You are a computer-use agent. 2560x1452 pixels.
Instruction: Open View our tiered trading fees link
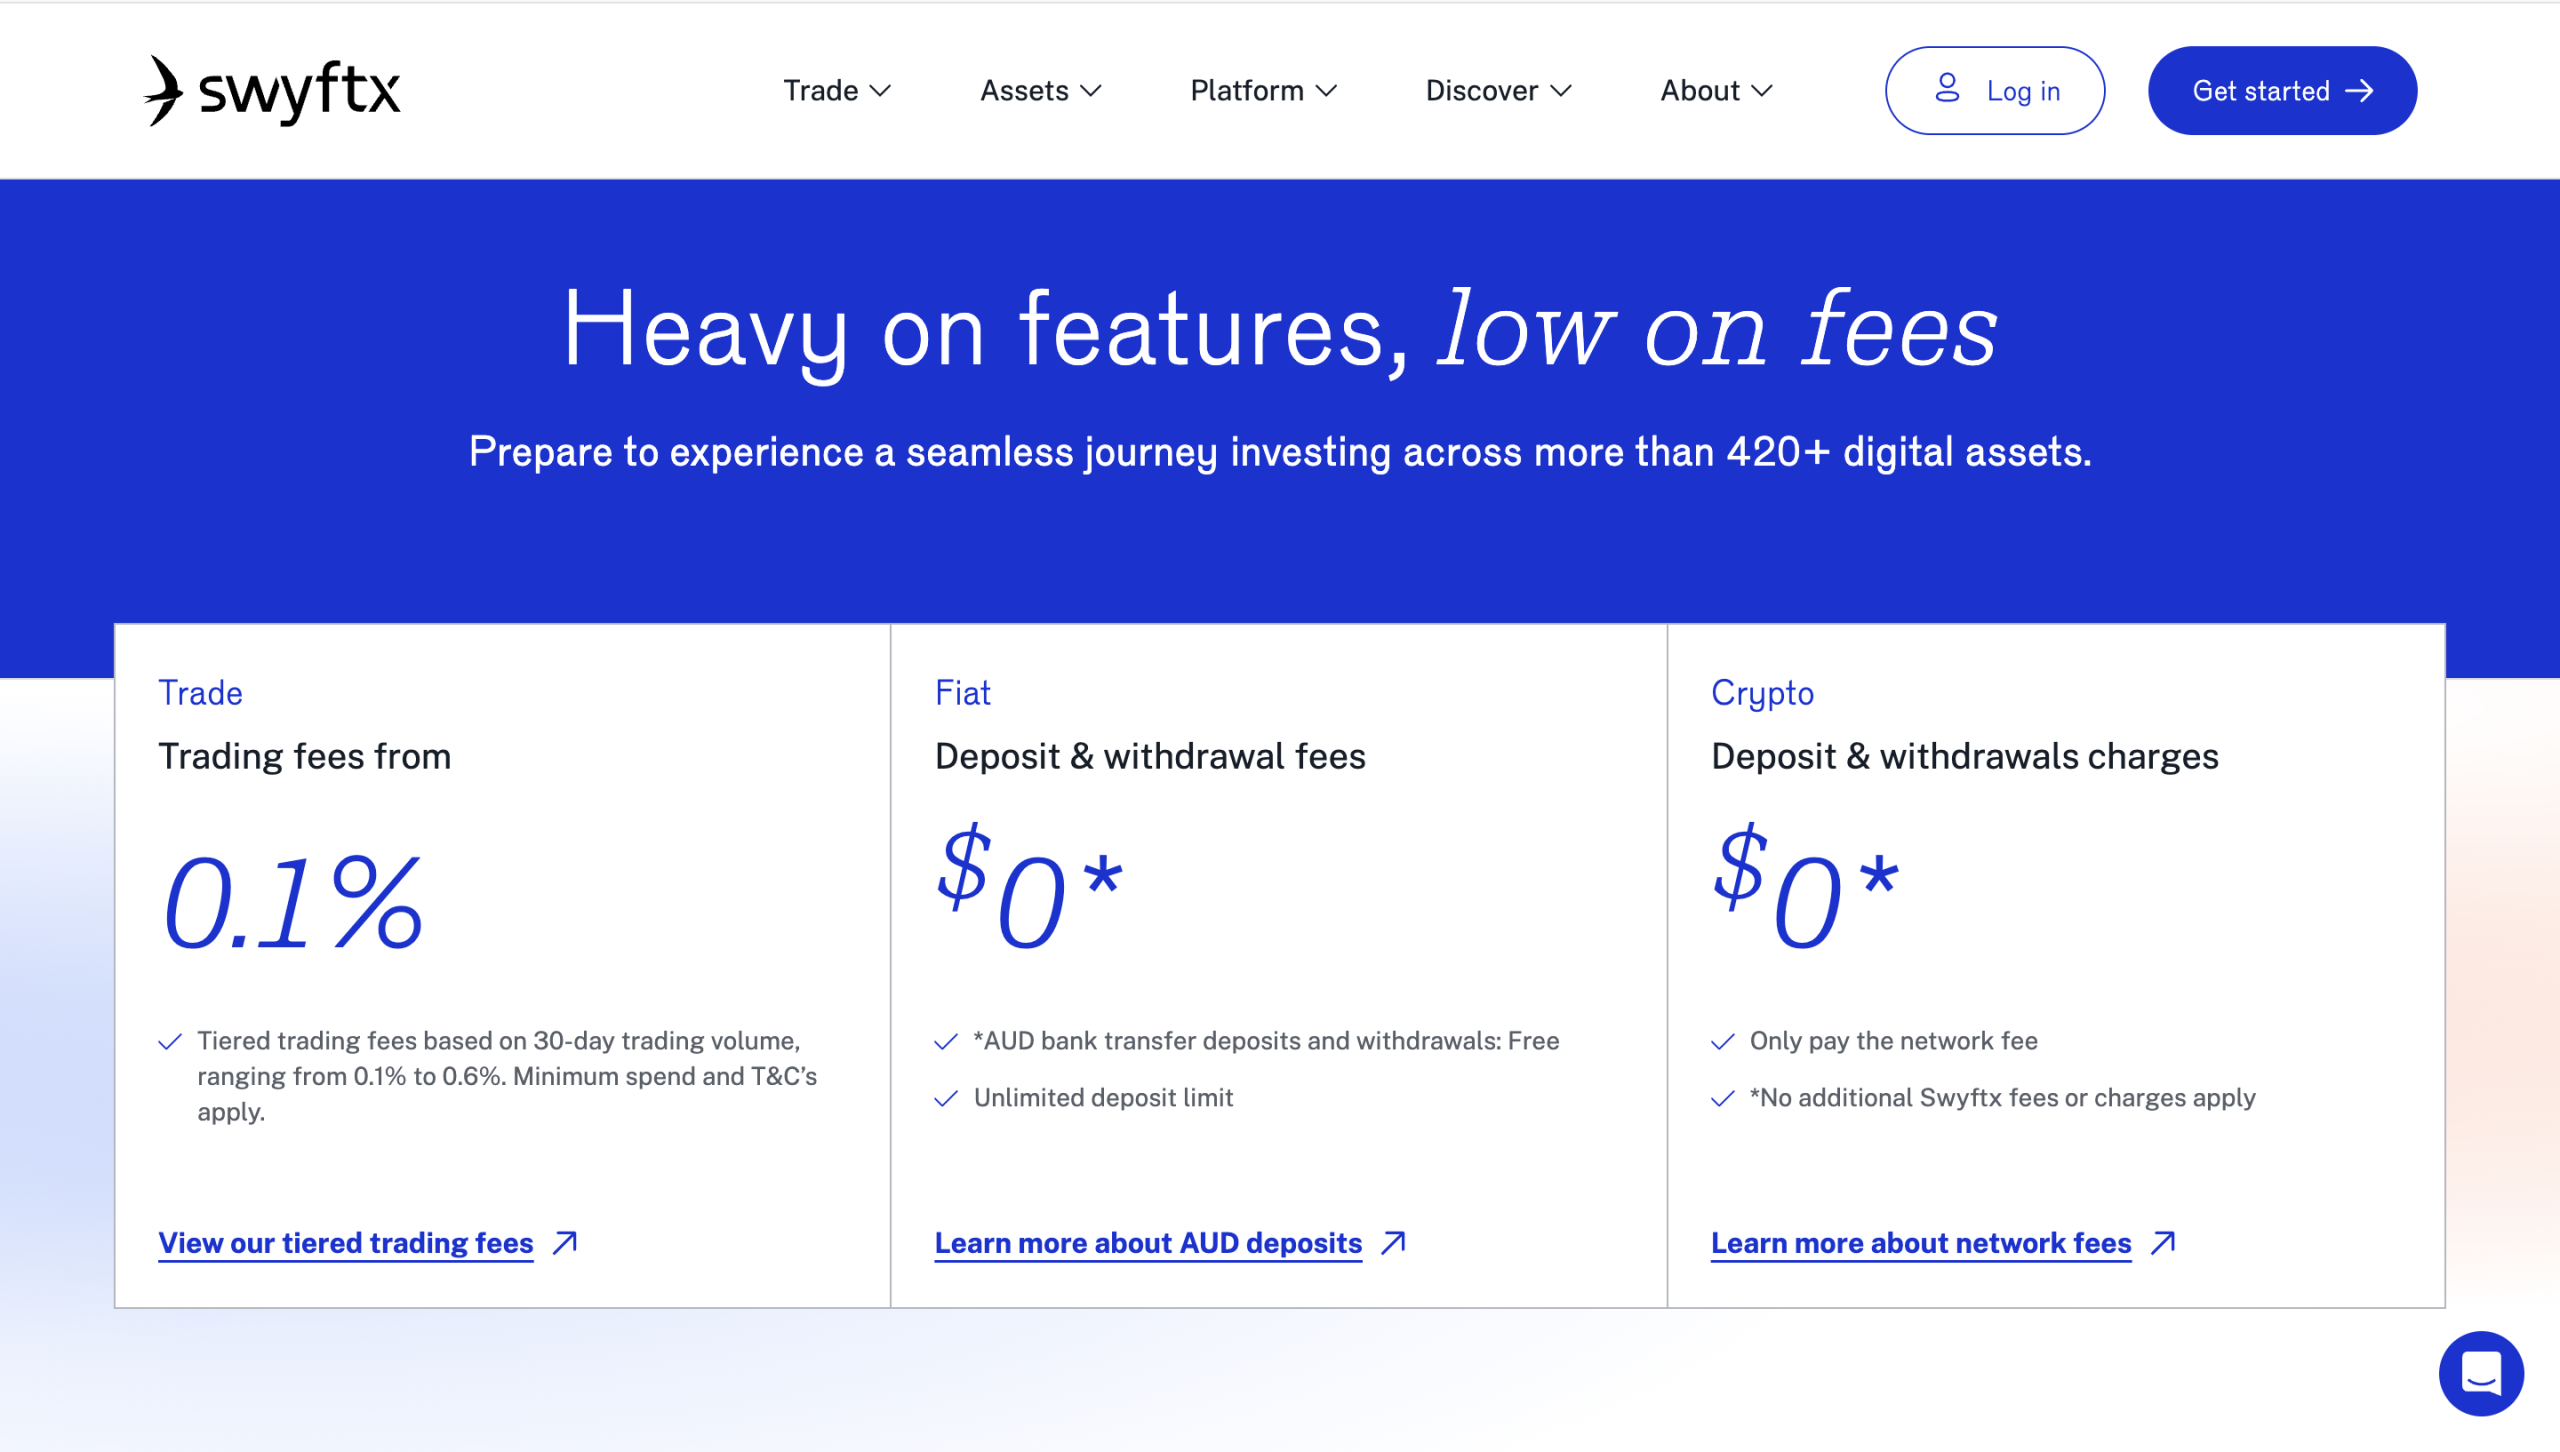pos(346,1243)
